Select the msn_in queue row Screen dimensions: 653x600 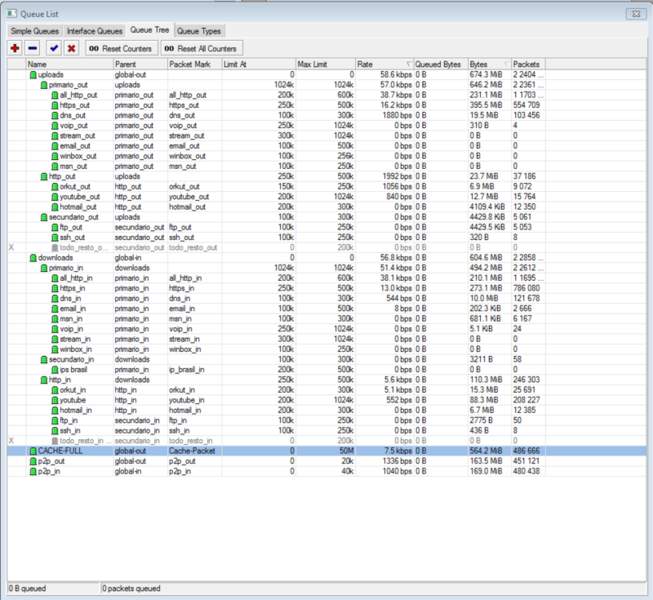pos(327,319)
